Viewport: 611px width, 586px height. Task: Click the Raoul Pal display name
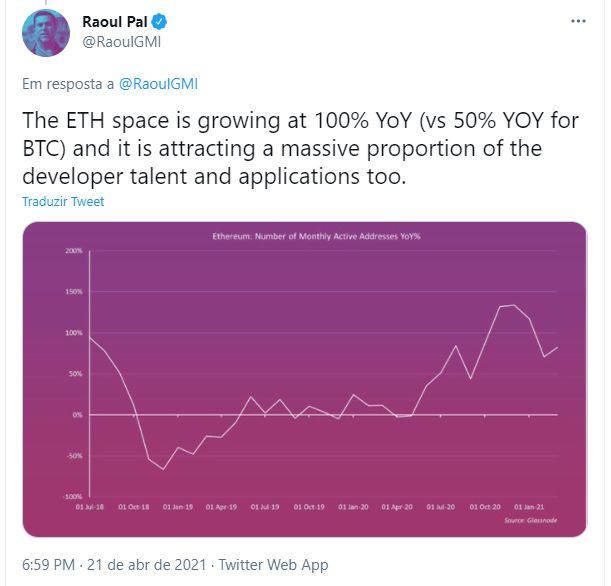coord(115,22)
